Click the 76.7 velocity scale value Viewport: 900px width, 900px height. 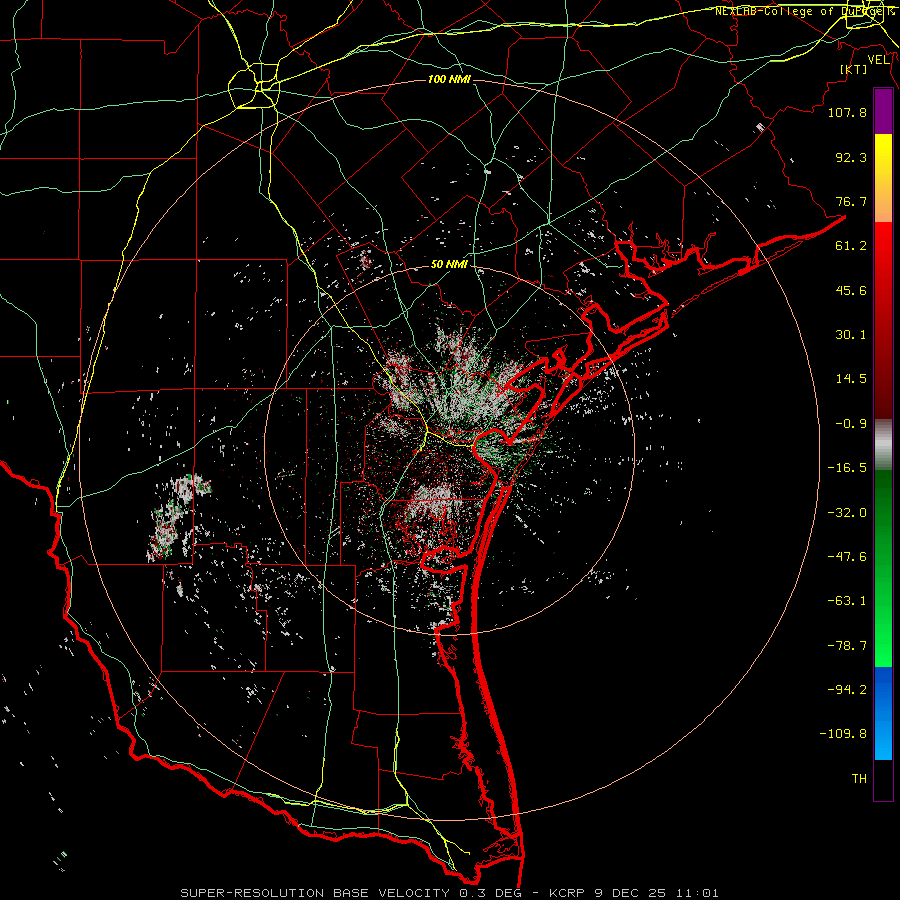coord(851,201)
